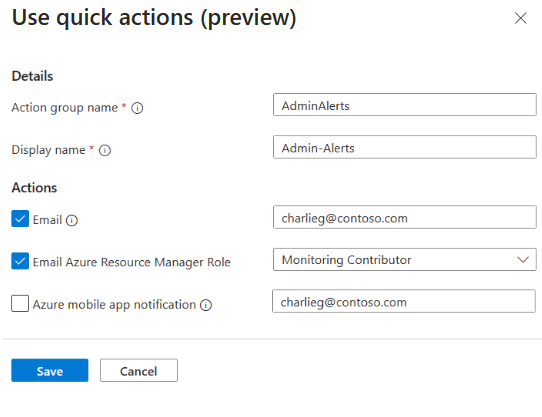Select the mobile app notification email field

pos(404,301)
